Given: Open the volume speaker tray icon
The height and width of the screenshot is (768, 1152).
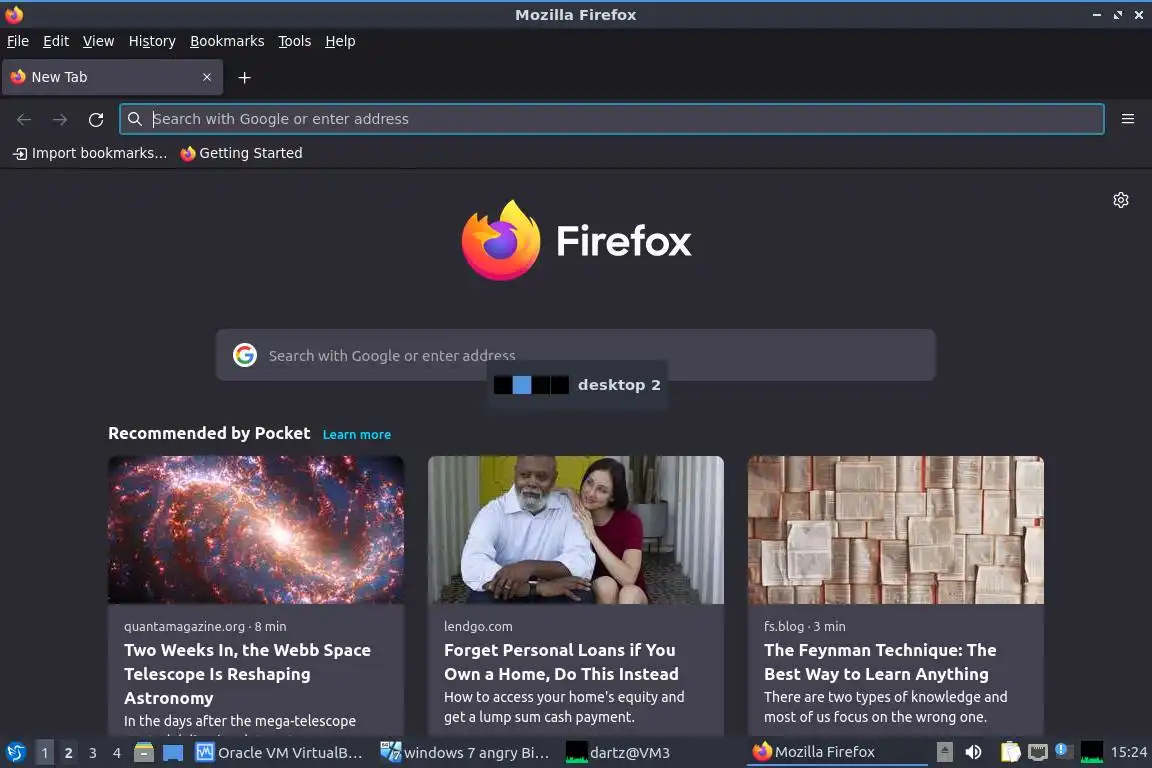Looking at the screenshot, I should click(x=973, y=752).
